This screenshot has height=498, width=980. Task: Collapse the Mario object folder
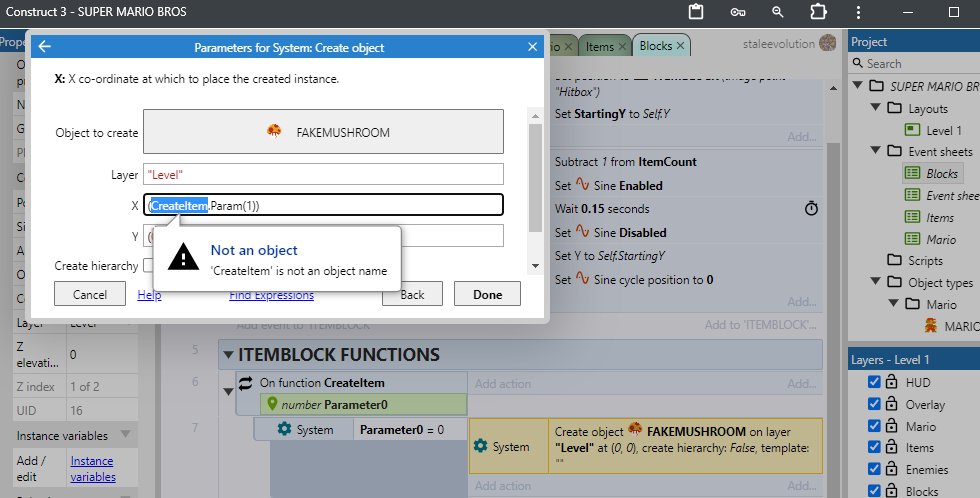tap(894, 304)
